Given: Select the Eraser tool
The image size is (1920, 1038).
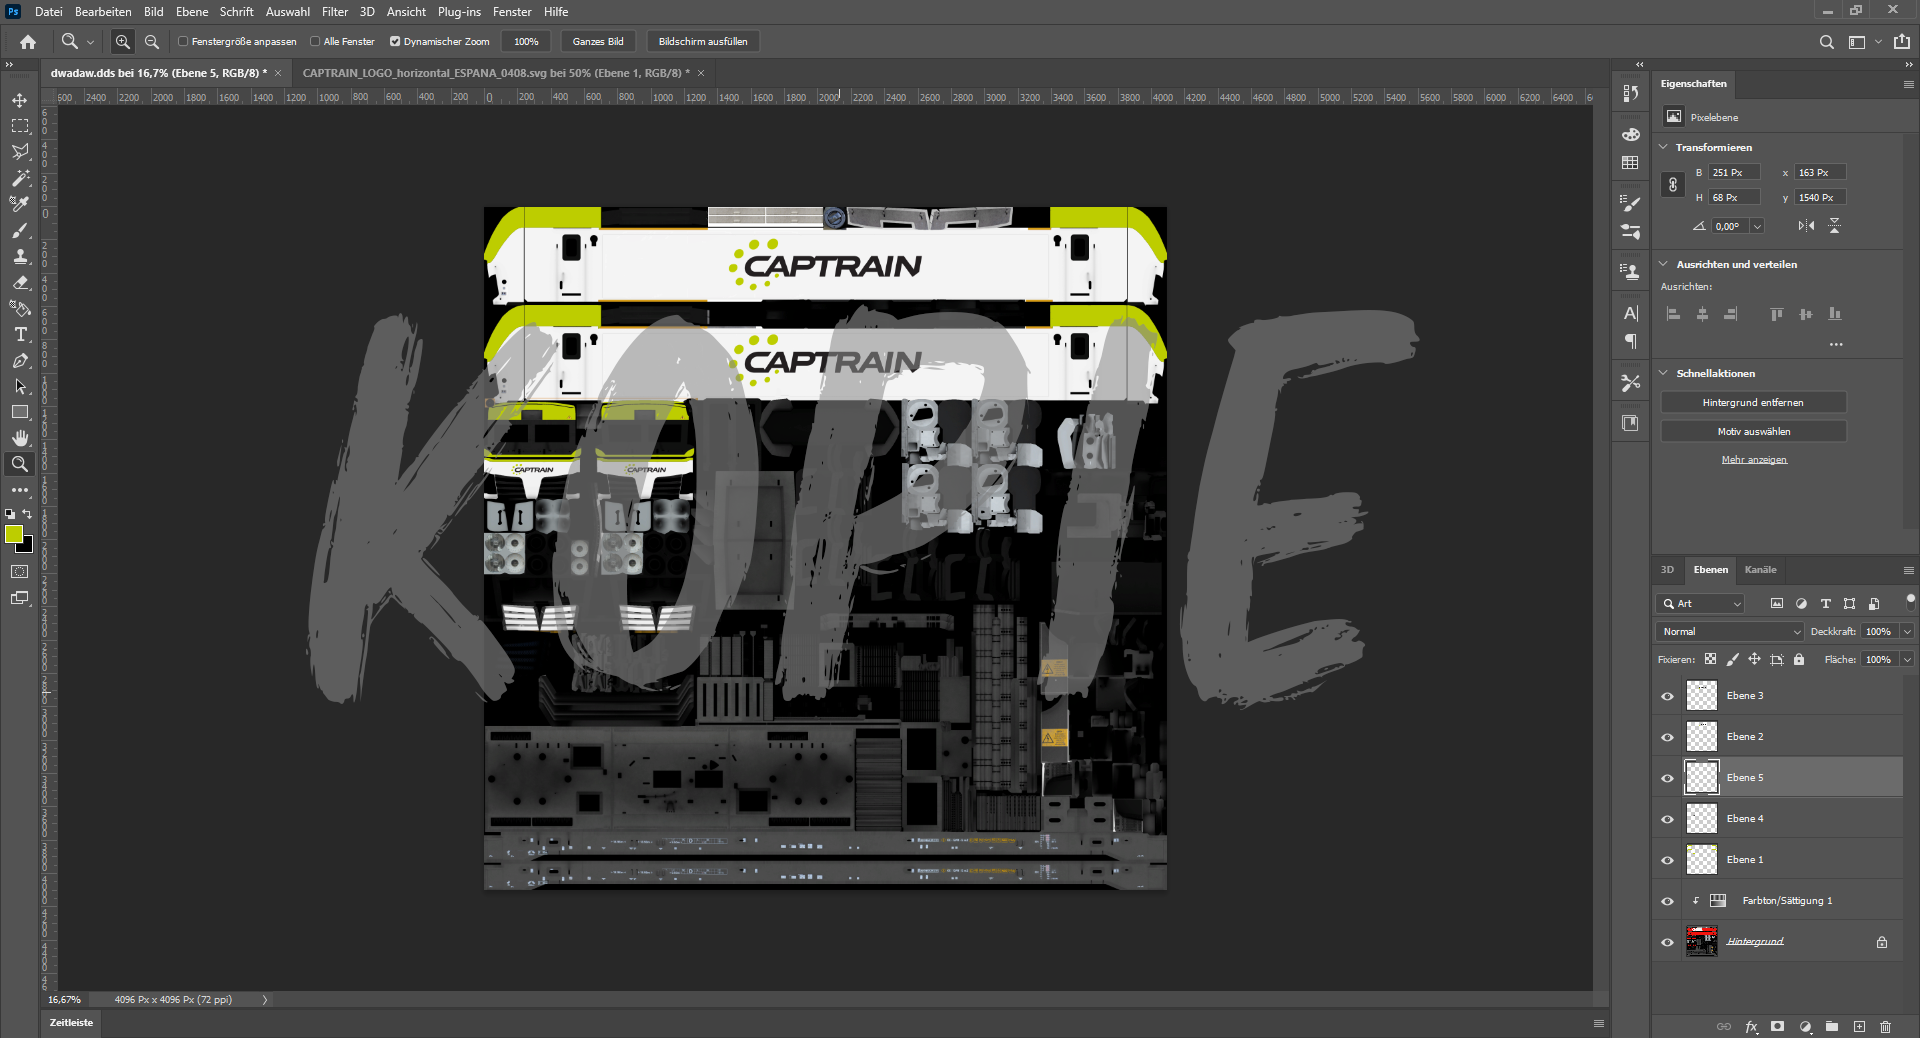Looking at the screenshot, I should pos(19,283).
